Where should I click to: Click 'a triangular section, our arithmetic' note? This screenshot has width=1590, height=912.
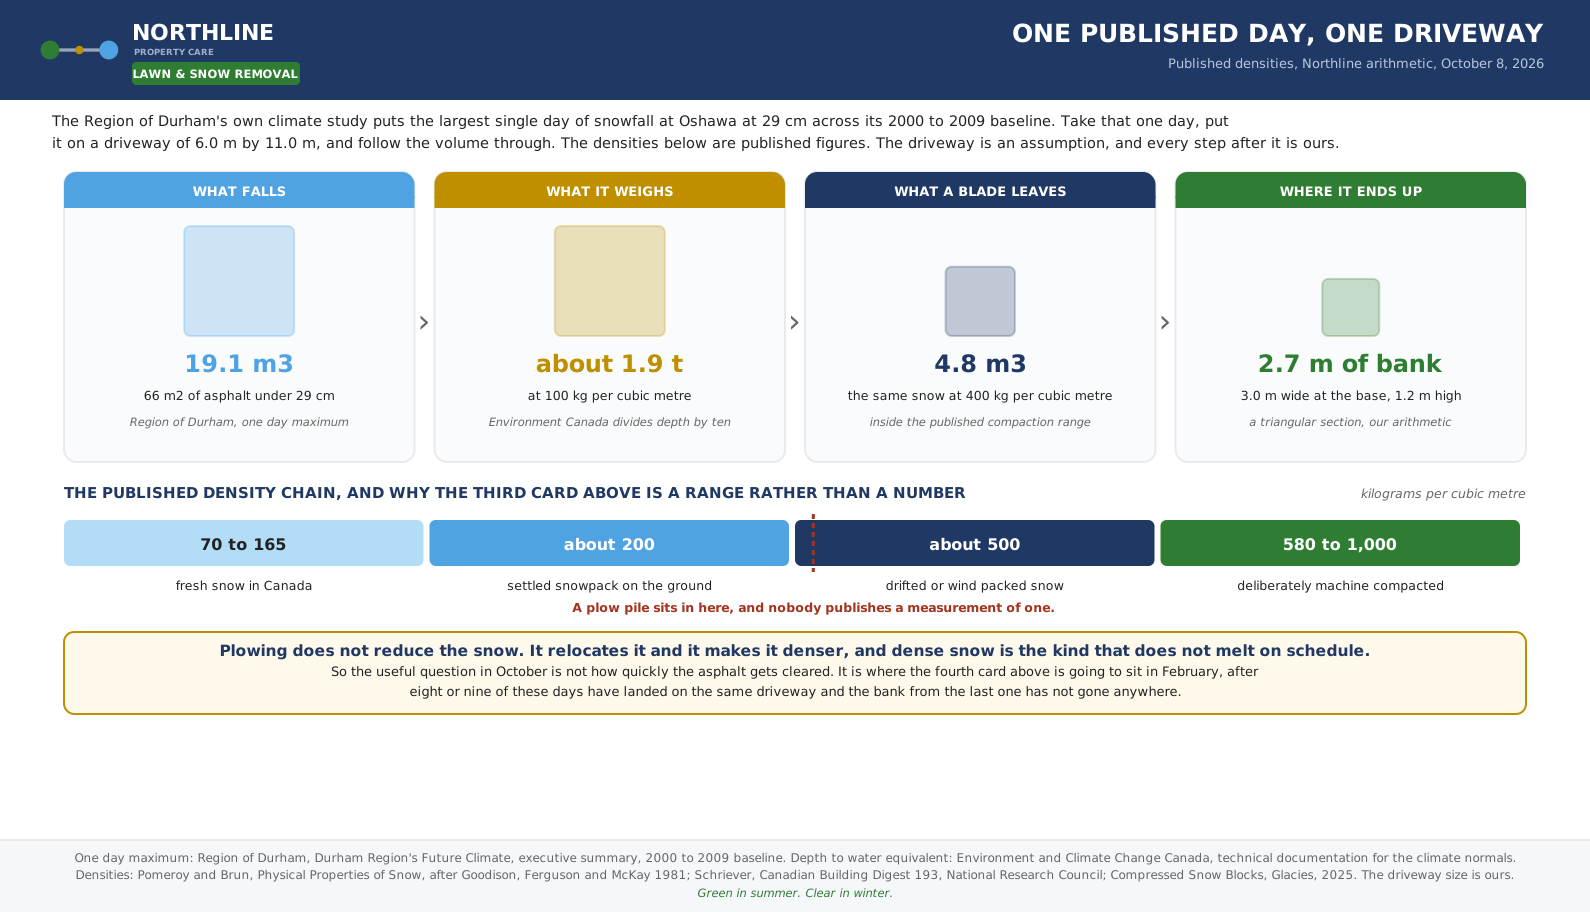[x=1350, y=422]
